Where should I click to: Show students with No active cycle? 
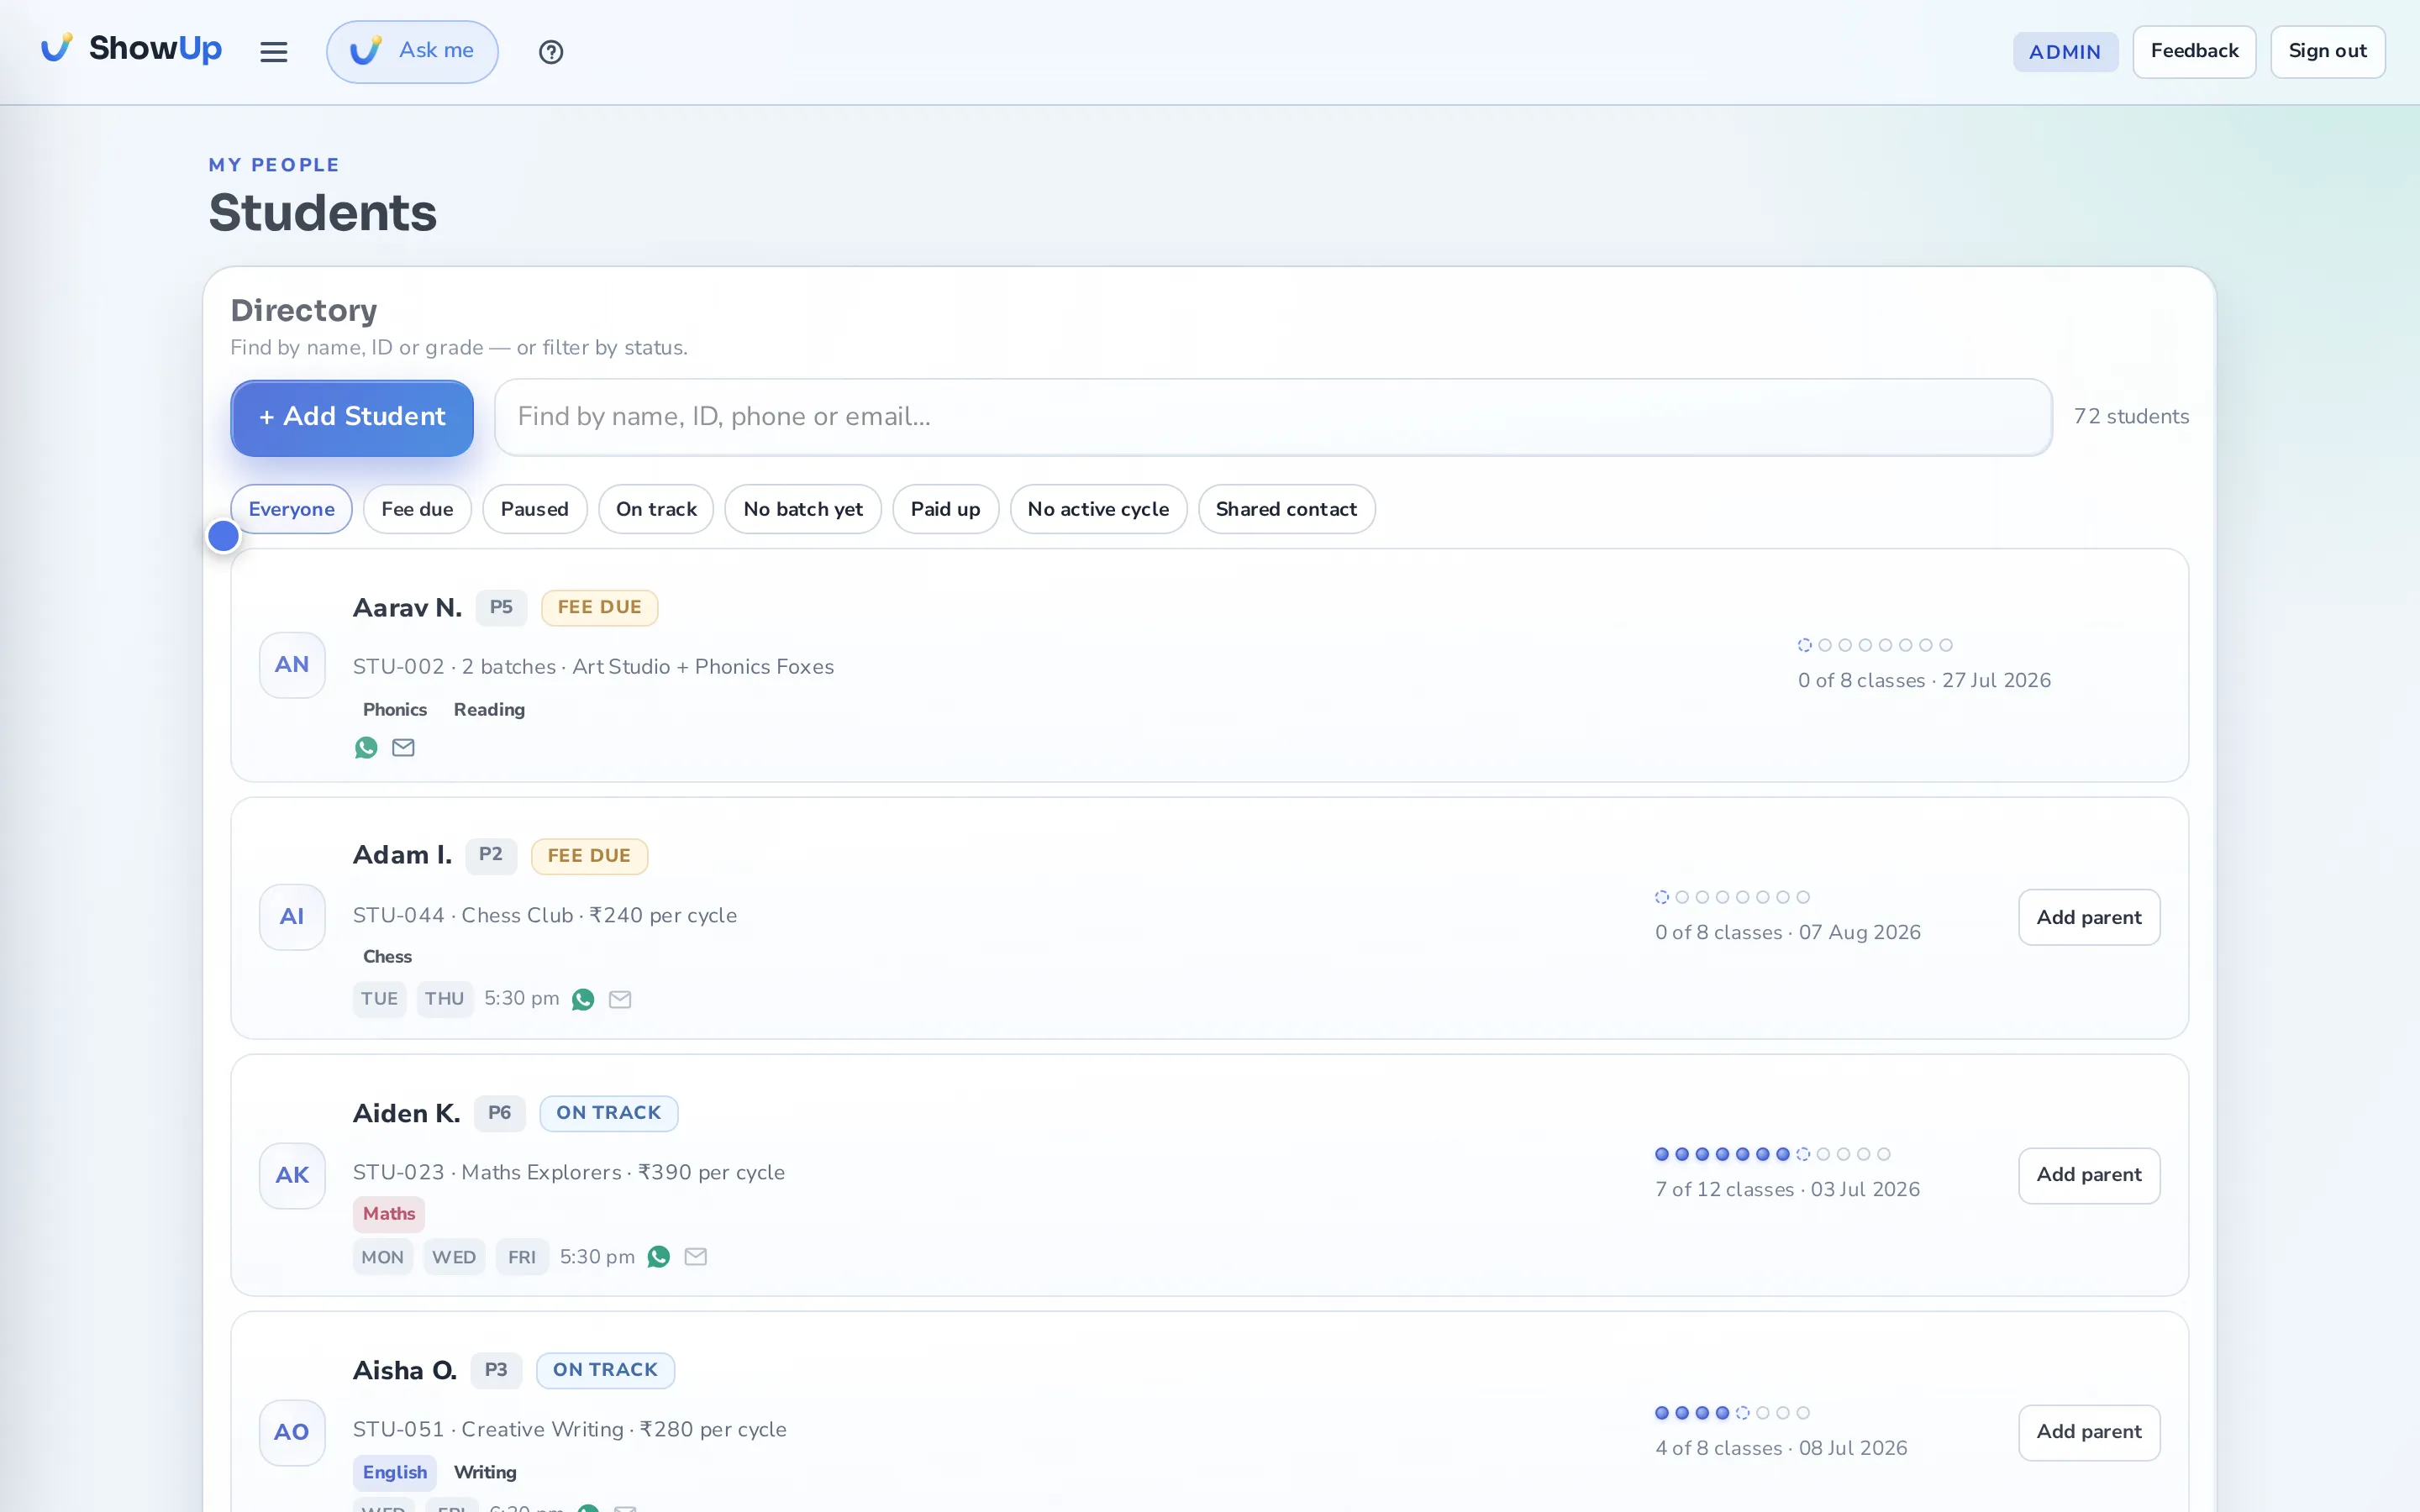pos(1098,509)
